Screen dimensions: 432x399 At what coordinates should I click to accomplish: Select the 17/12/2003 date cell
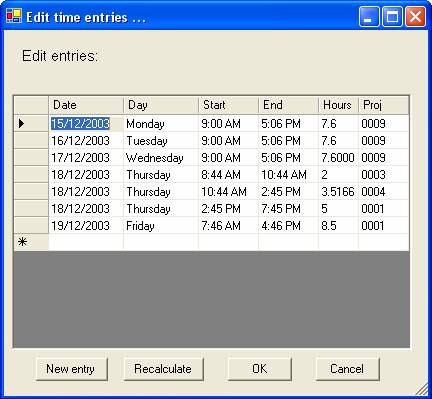tap(86, 158)
